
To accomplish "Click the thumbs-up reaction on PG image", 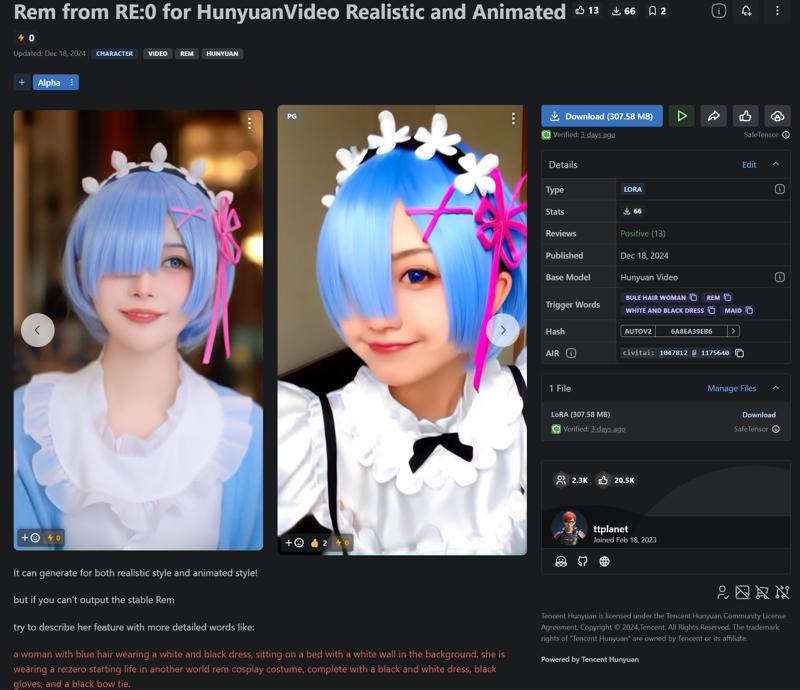I will click(x=318, y=543).
